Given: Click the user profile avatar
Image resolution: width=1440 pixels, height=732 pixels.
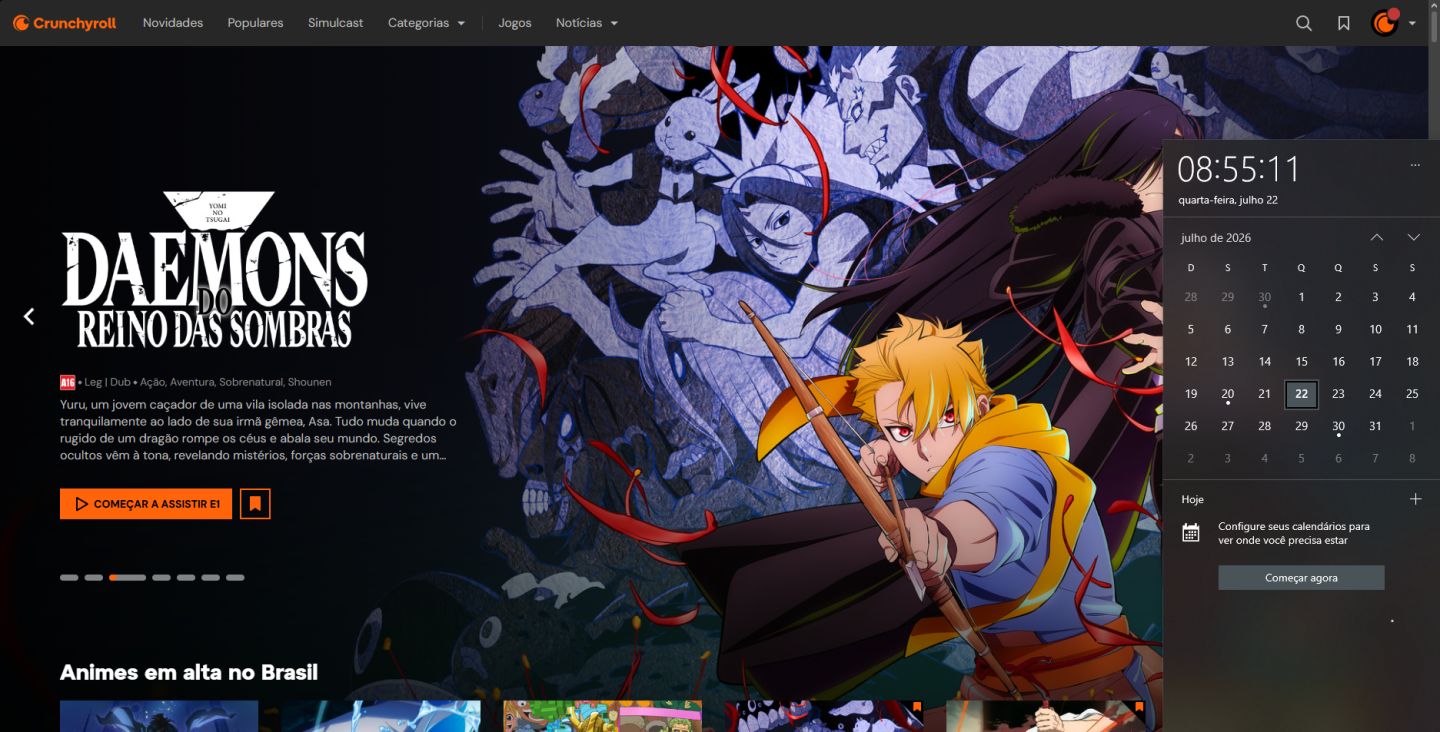Looking at the screenshot, I should pyautogui.click(x=1385, y=23).
